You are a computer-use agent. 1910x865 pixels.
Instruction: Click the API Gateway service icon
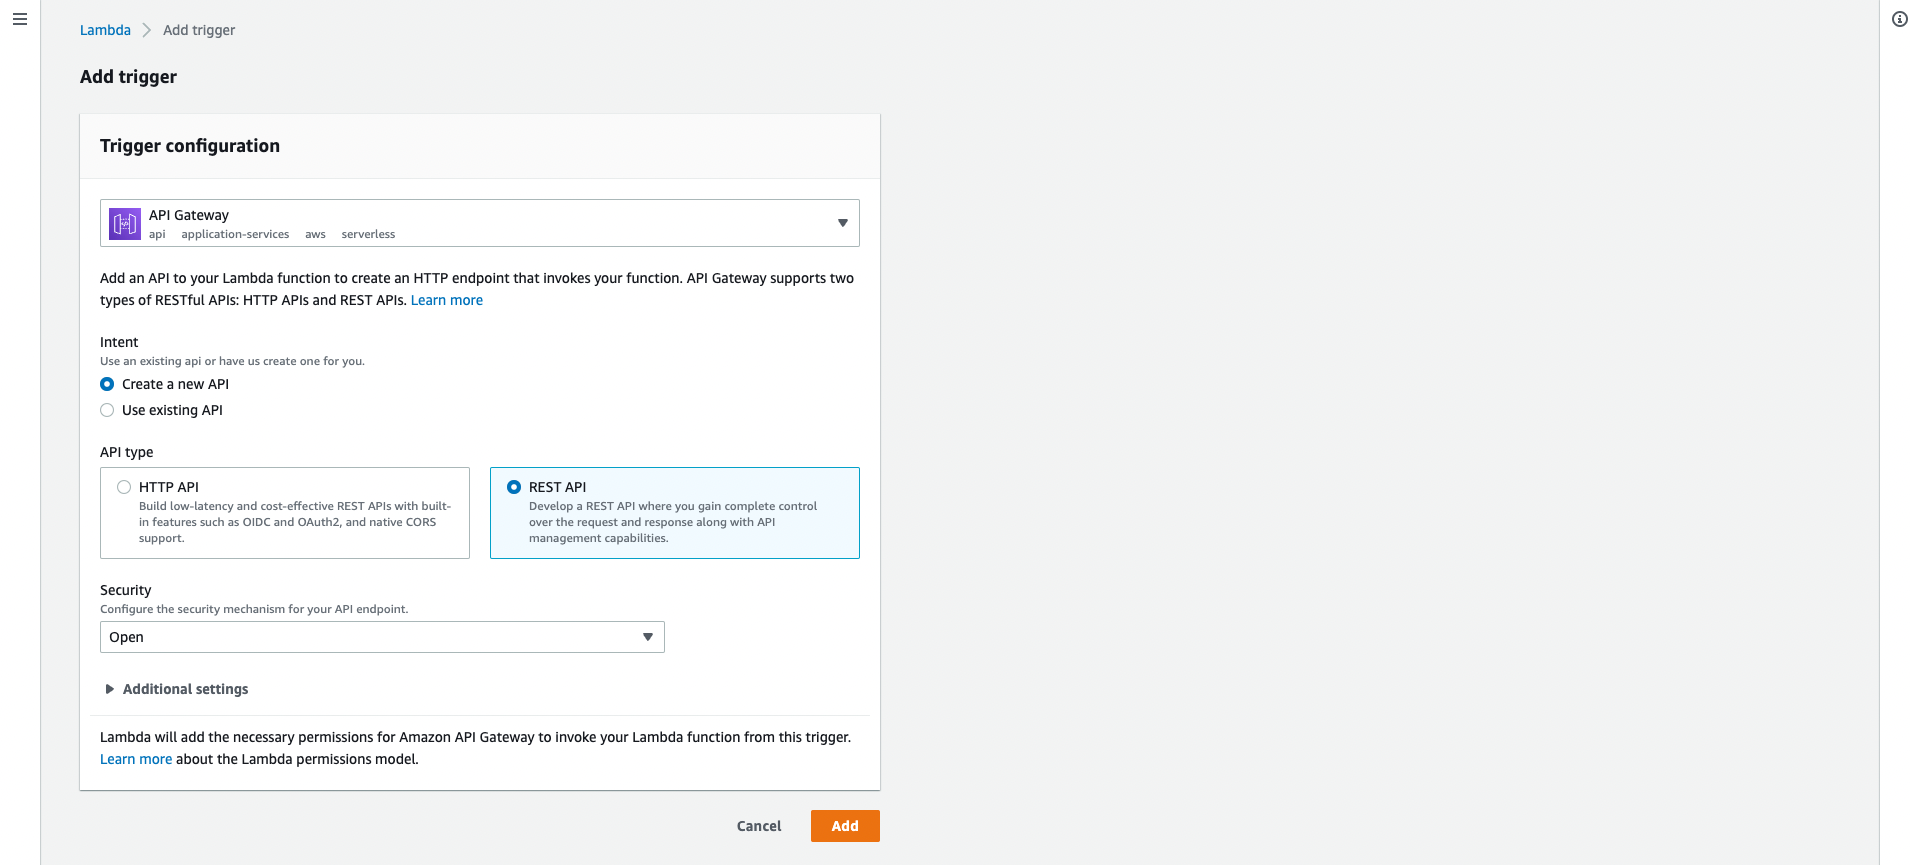[125, 223]
